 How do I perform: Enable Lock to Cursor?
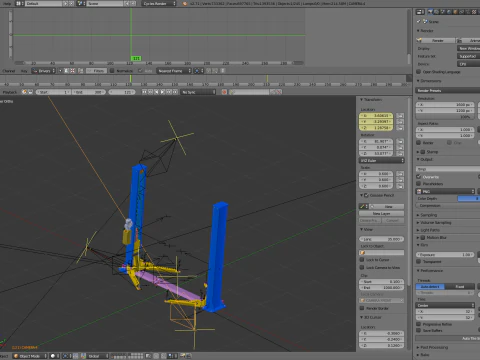click(x=362, y=260)
